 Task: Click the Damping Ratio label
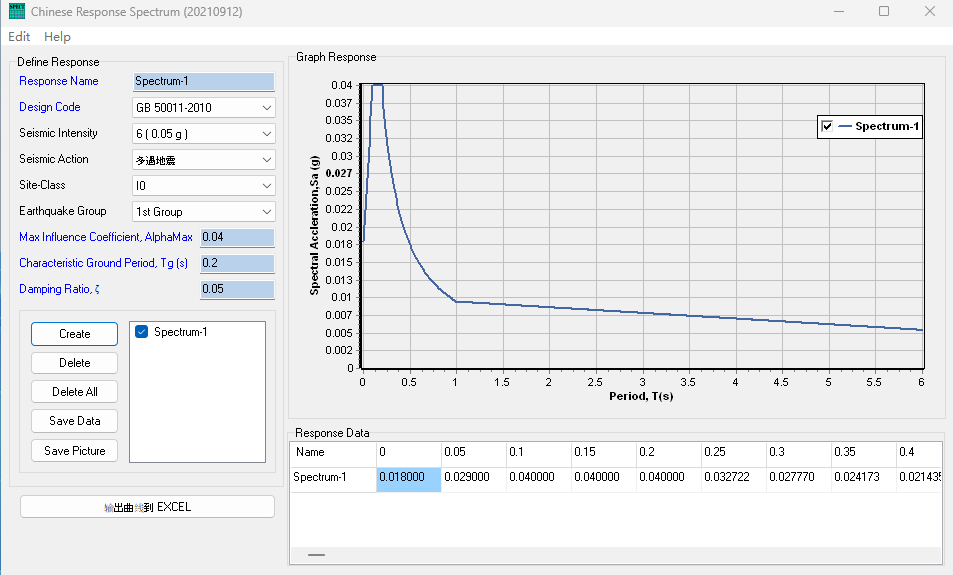coord(59,289)
